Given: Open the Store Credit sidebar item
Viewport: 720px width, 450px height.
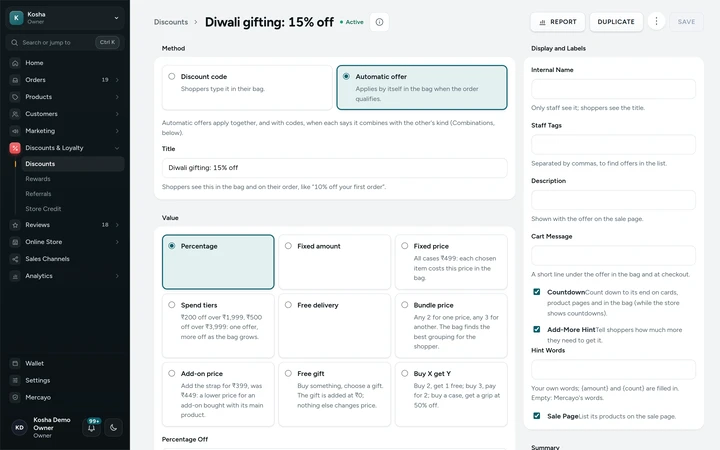Looking at the screenshot, I should point(73,209).
